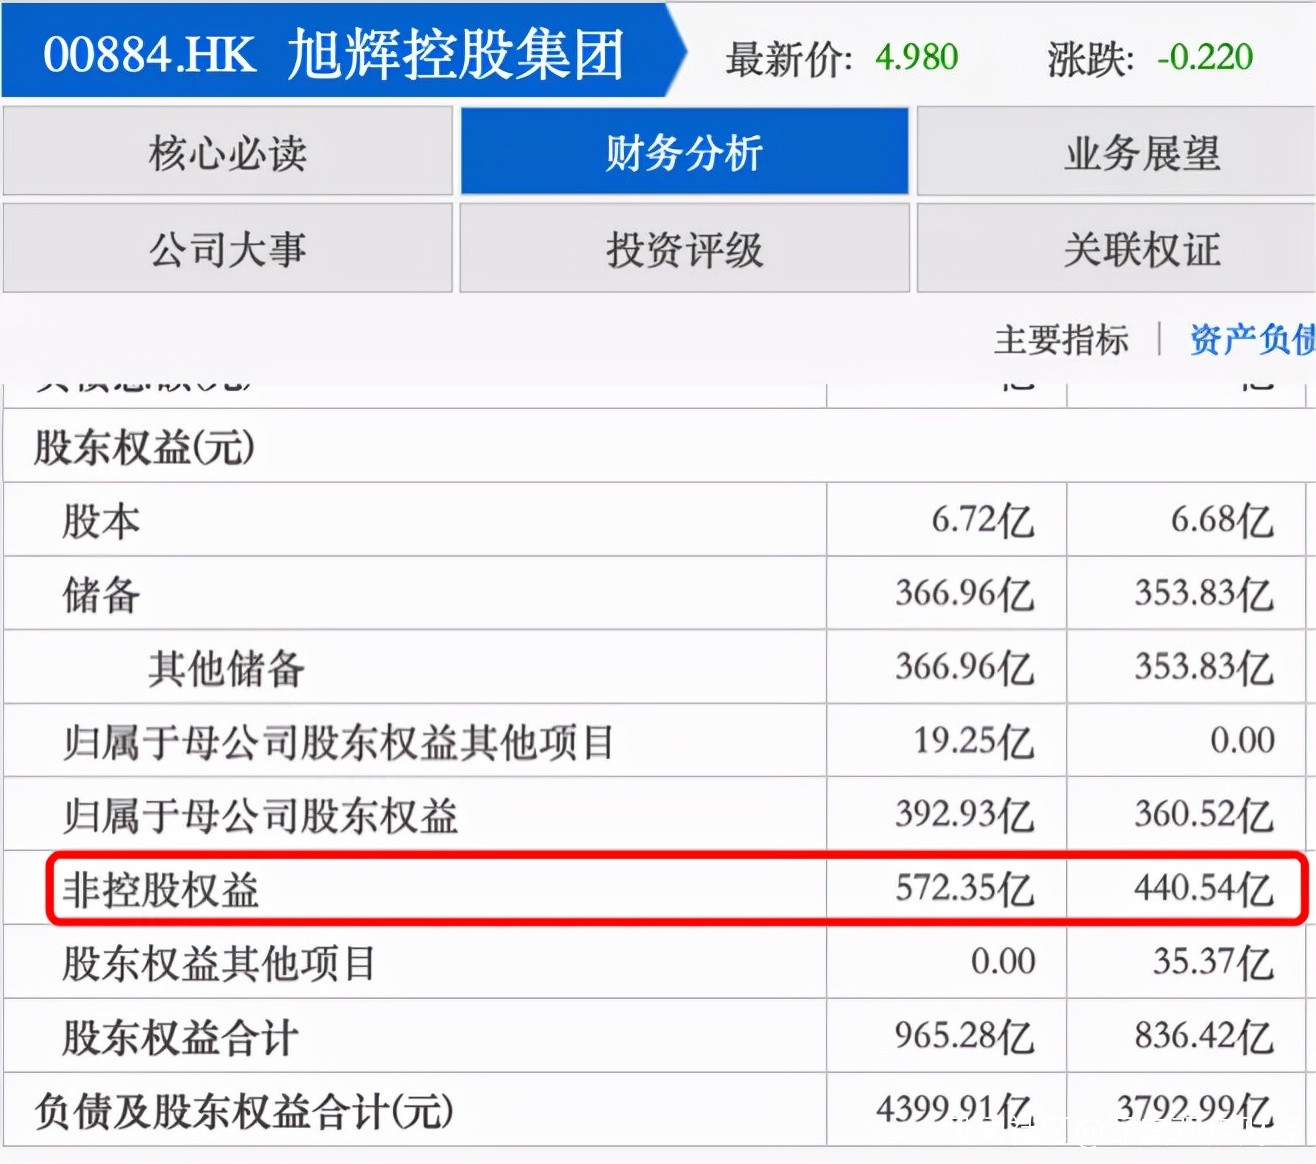Open the 核心必读 tab

coord(228,152)
